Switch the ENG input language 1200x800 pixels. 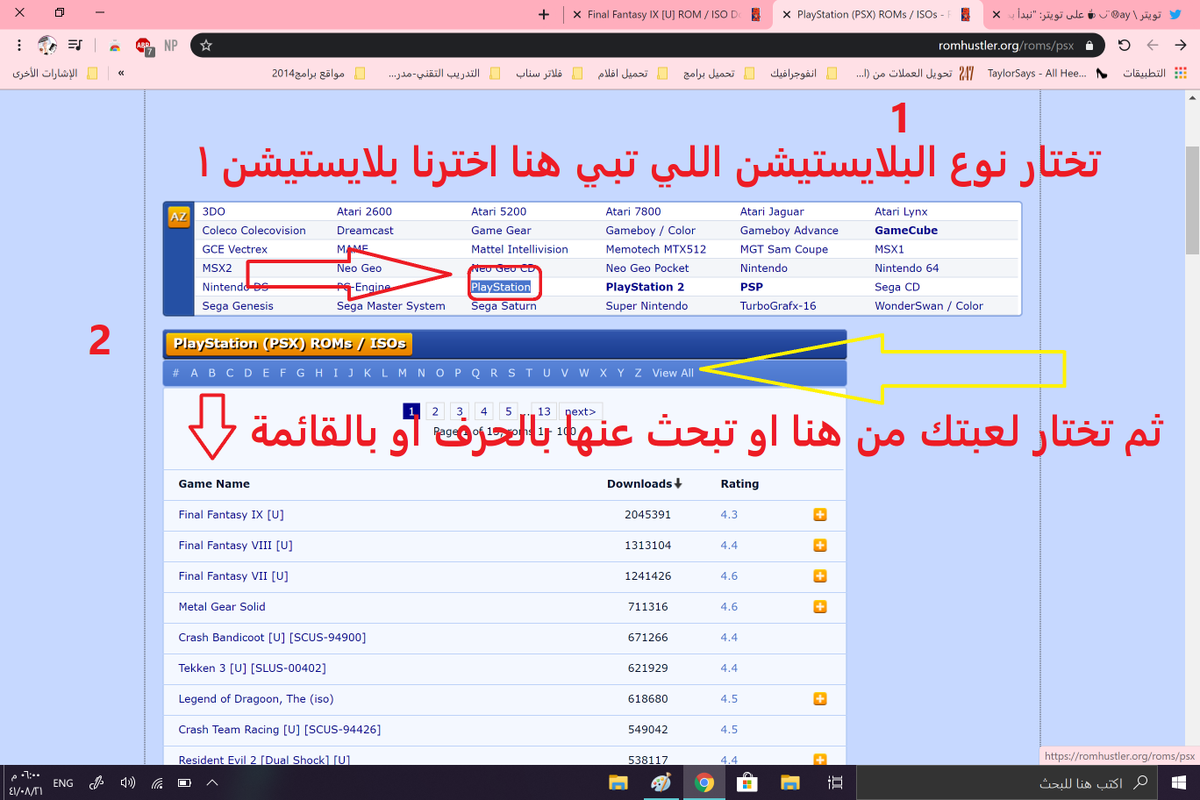point(63,783)
